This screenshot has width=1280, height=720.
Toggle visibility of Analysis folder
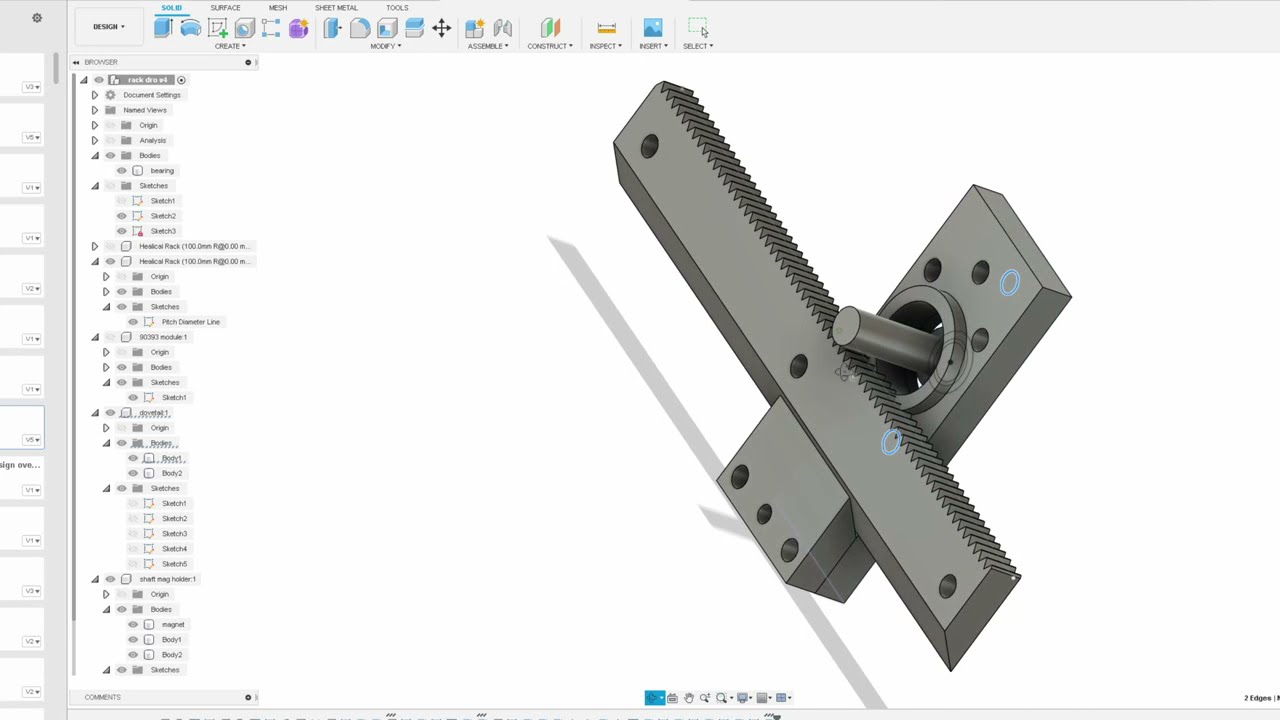110,141
